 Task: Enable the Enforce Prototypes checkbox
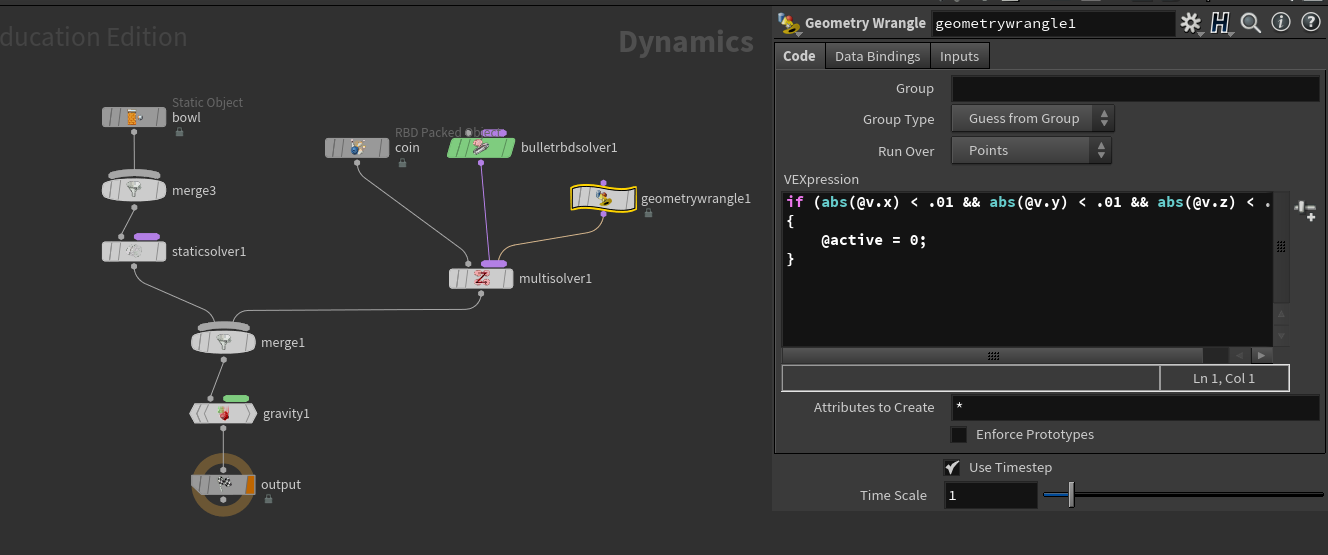tap(959, 435)
